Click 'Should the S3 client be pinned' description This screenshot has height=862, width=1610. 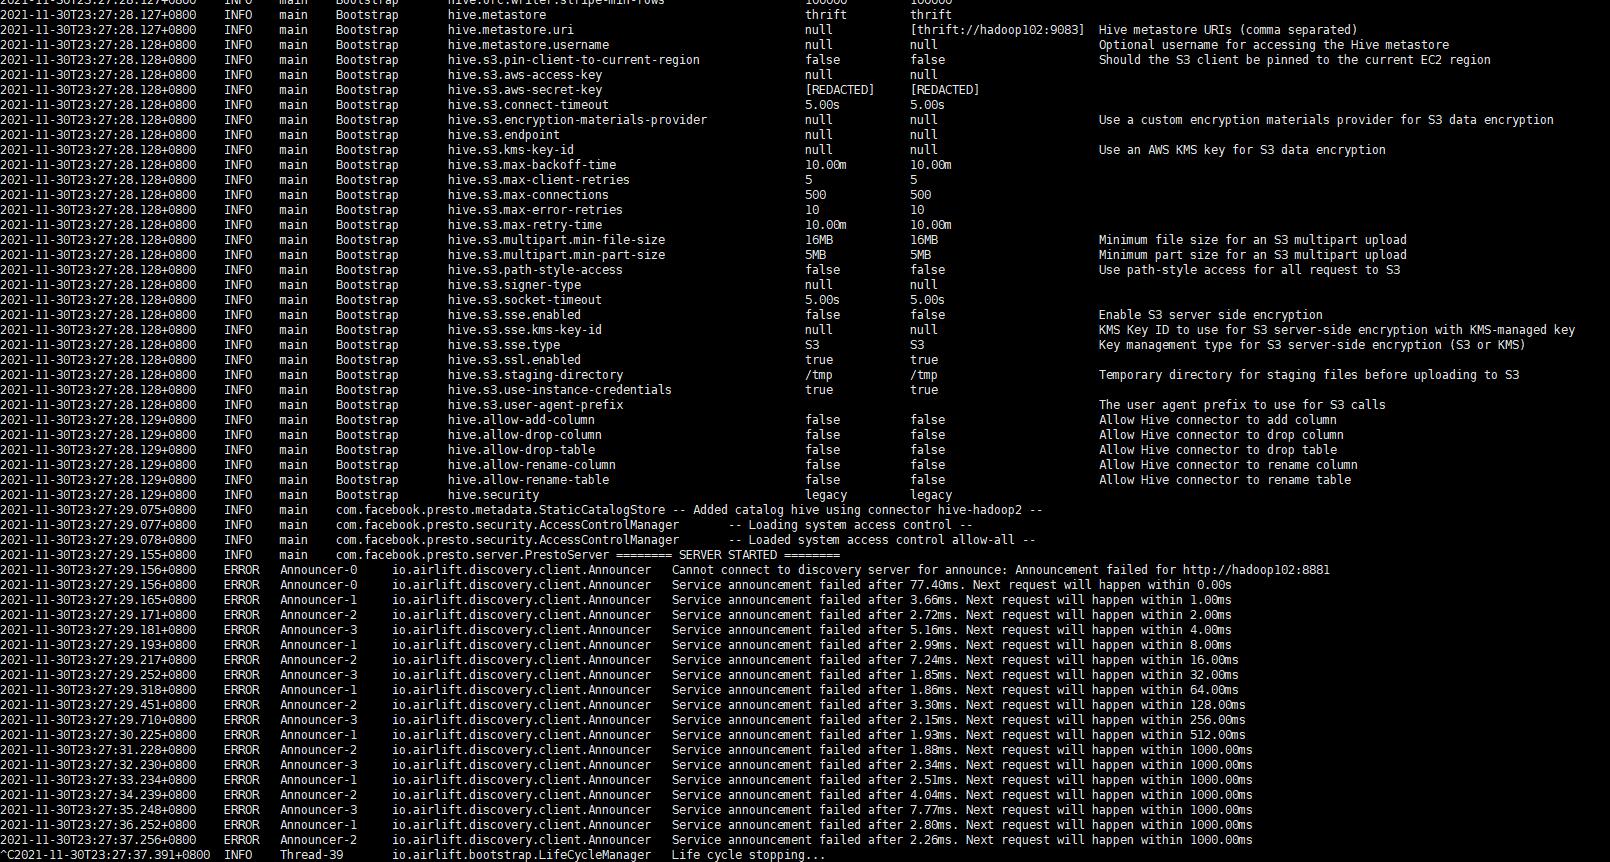click(x=1295, y=60)
